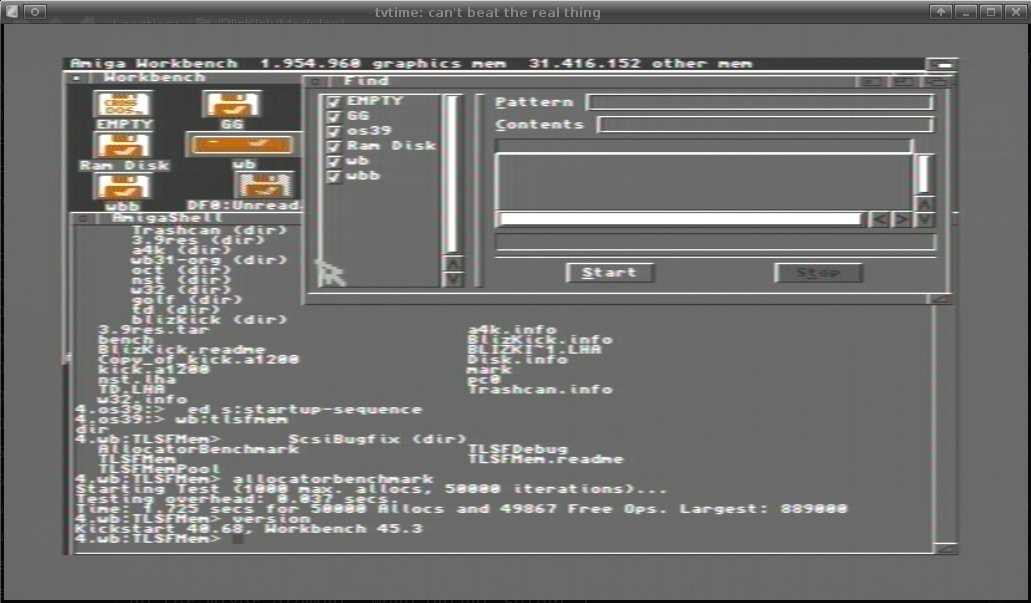Screen dimensions: 1031x603
Task: Click results scroll-right arrow
Action: (x=901, y=220)
